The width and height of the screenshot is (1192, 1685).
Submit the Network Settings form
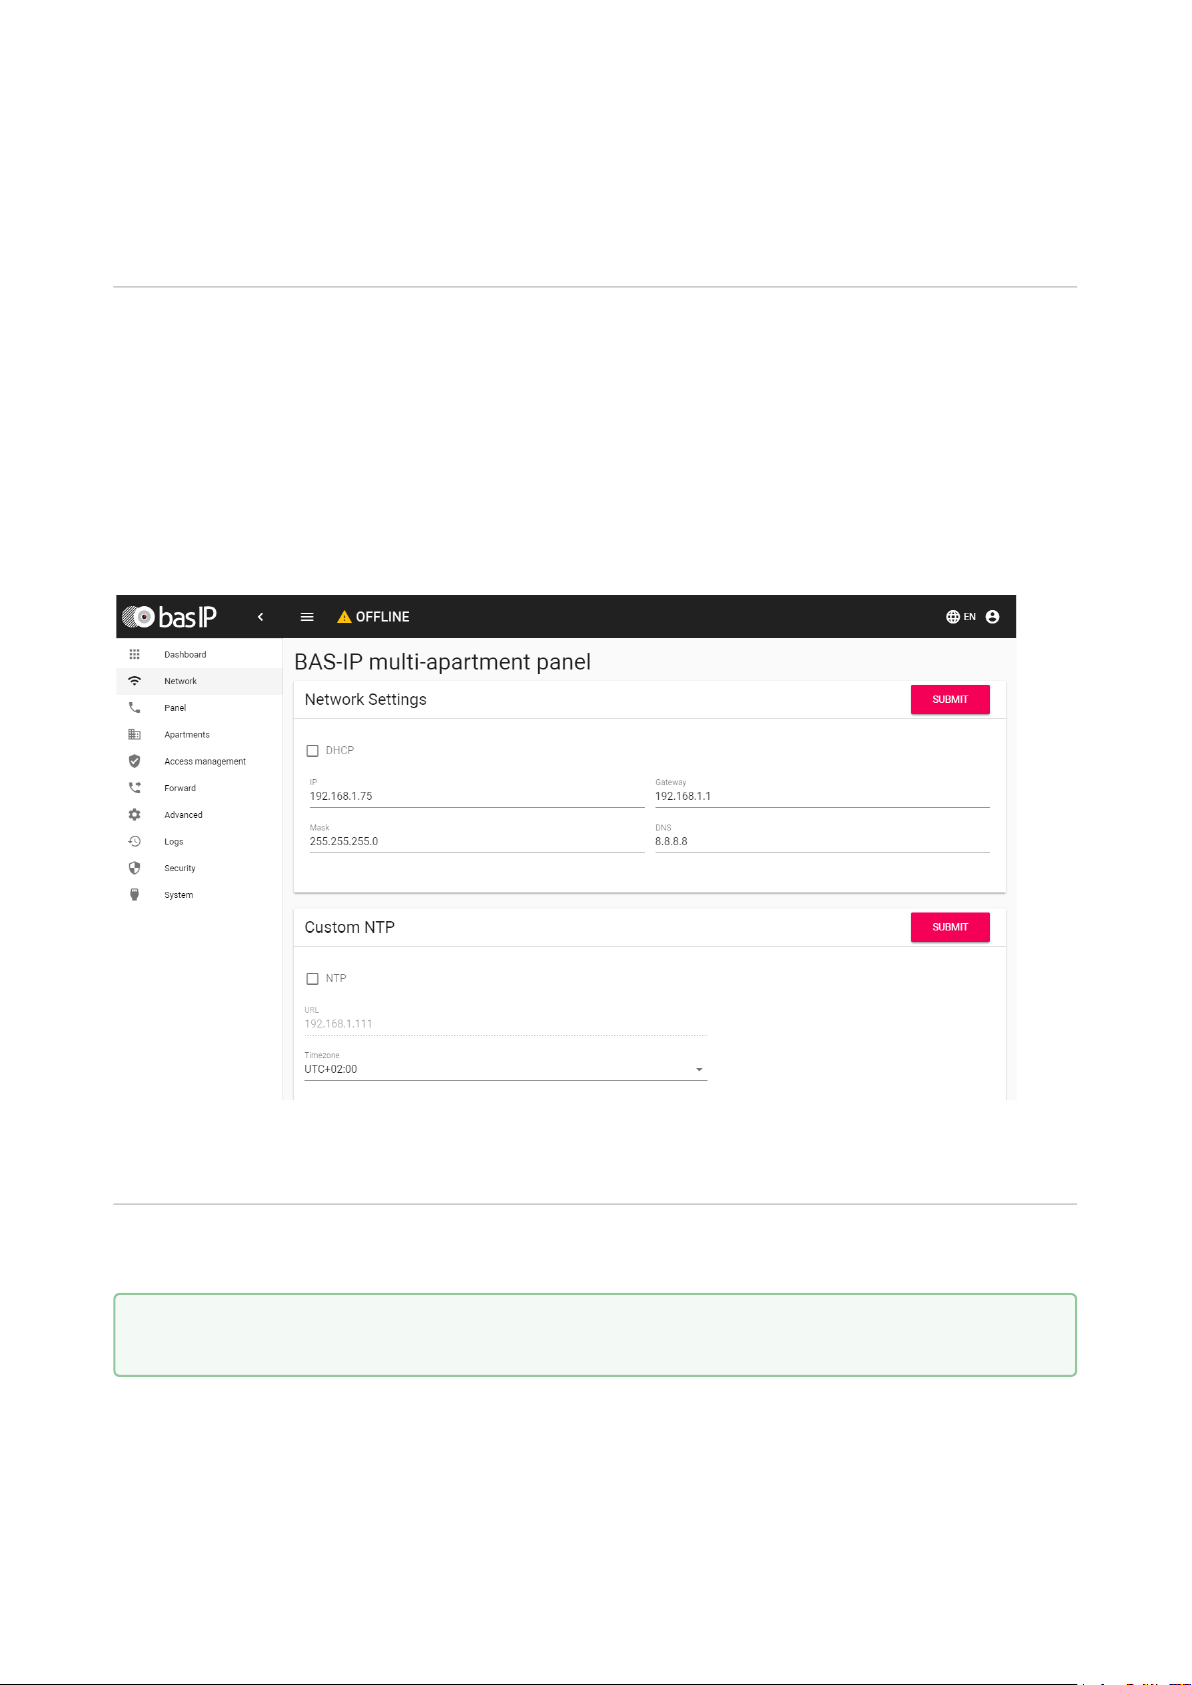(950, 700)
